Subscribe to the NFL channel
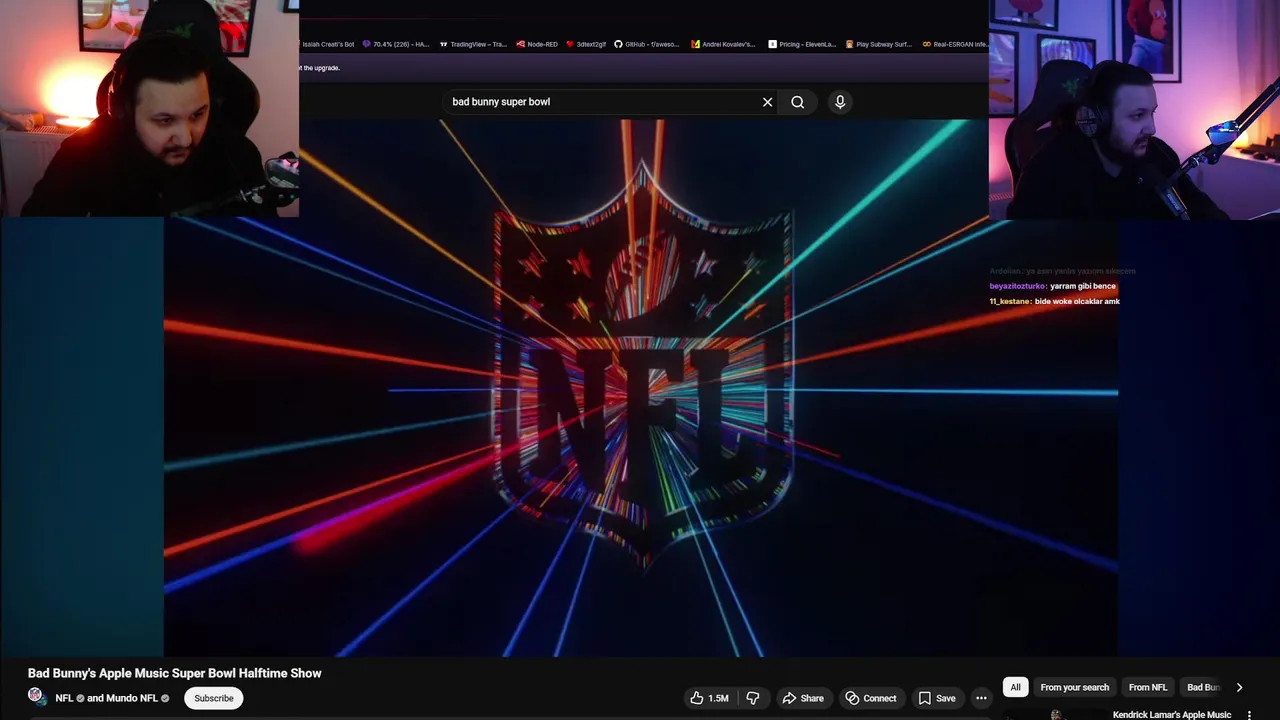The image size is (1280, 720). pos(213,698)
